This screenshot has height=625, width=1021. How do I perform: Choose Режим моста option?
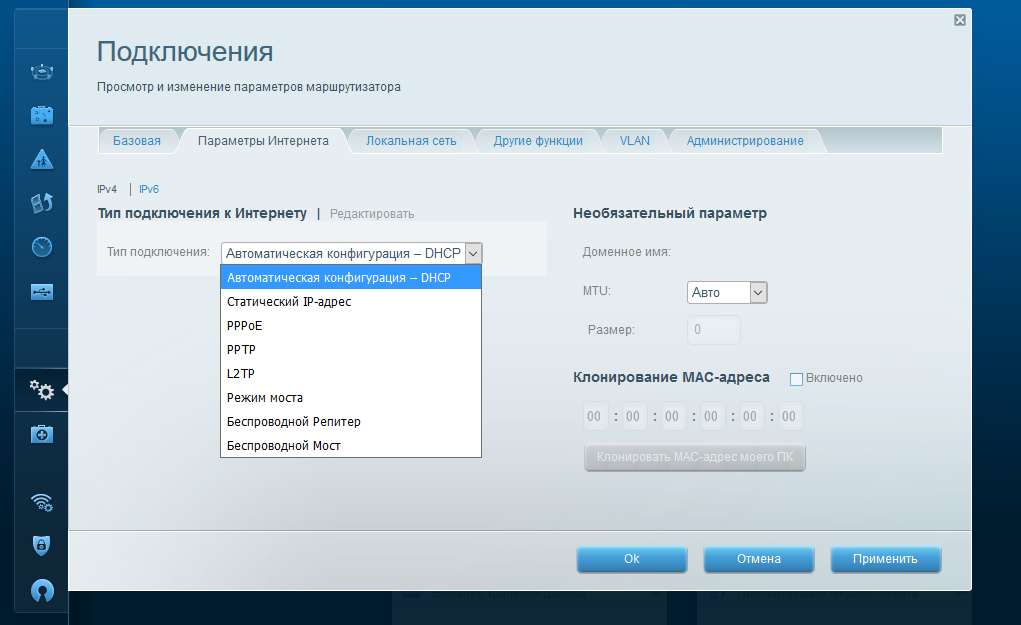pyautogui.click(x=351, y=398)
